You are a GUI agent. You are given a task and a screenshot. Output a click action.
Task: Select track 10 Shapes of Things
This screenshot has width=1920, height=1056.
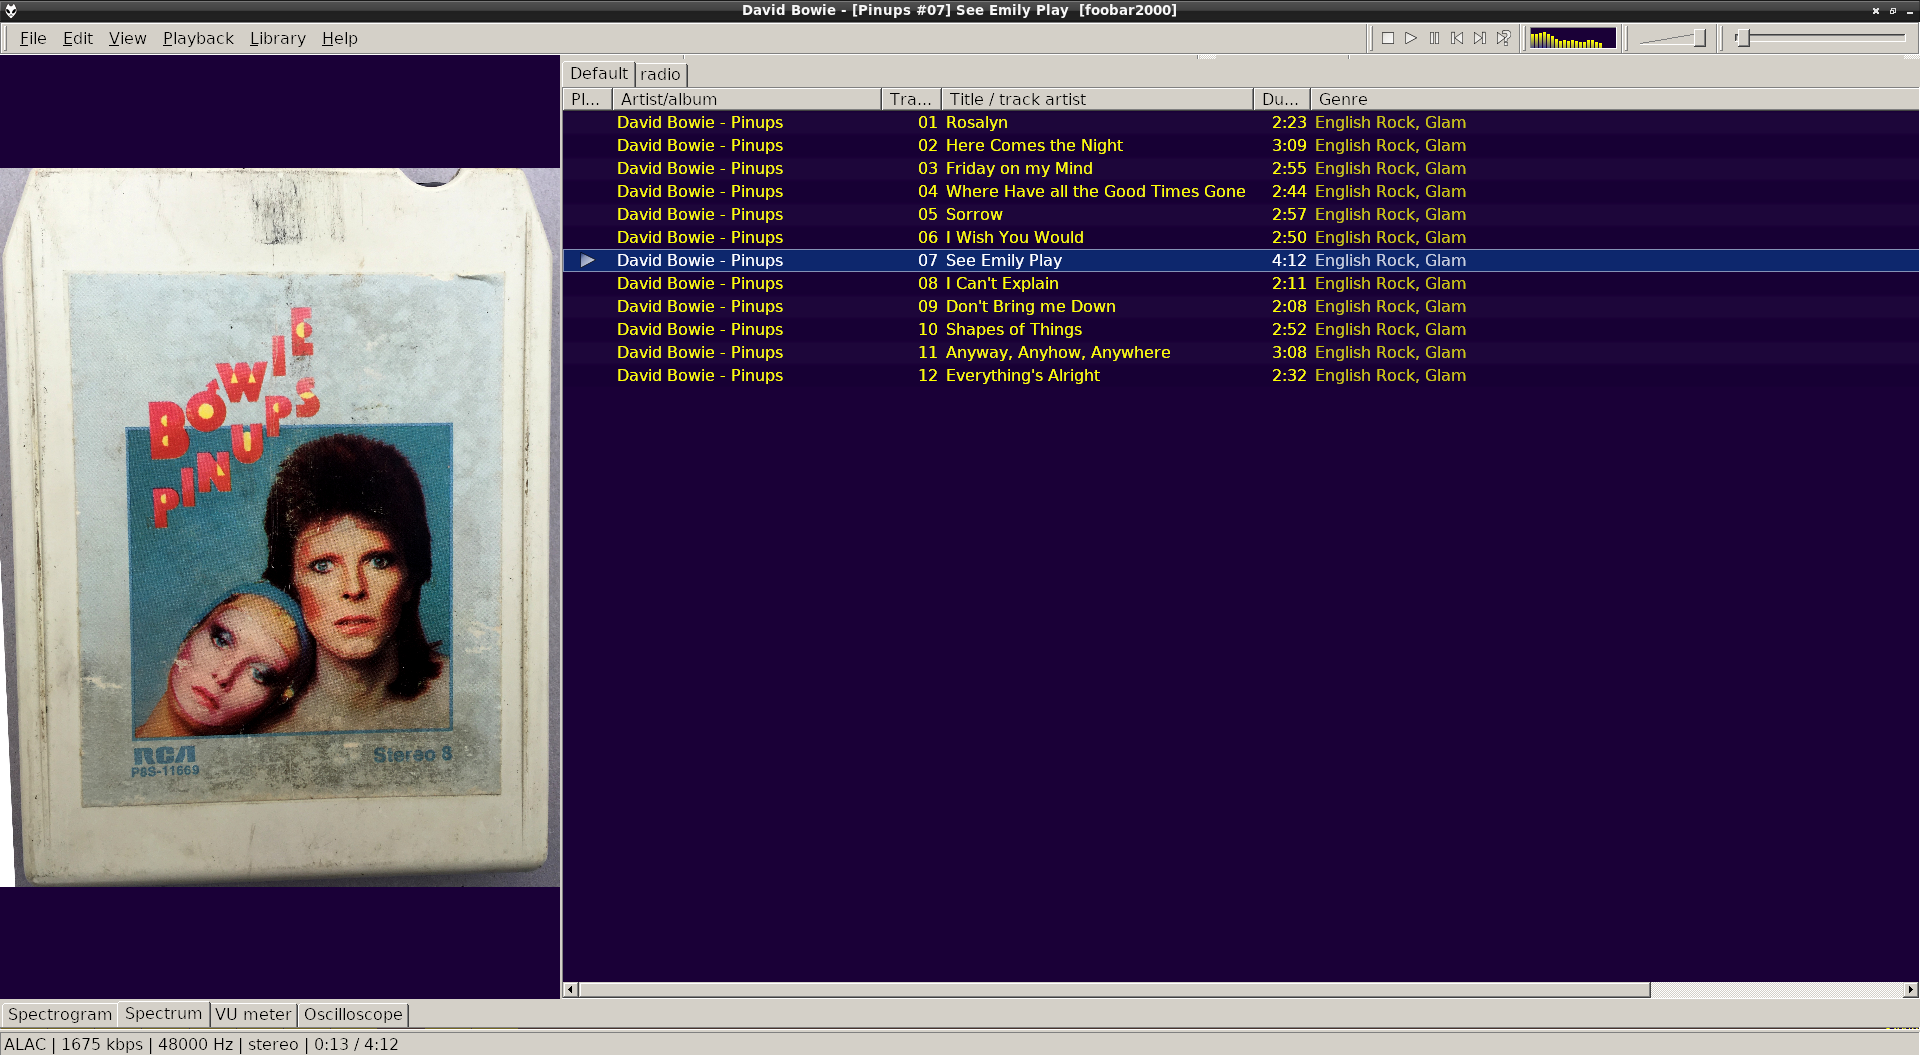1240,329
